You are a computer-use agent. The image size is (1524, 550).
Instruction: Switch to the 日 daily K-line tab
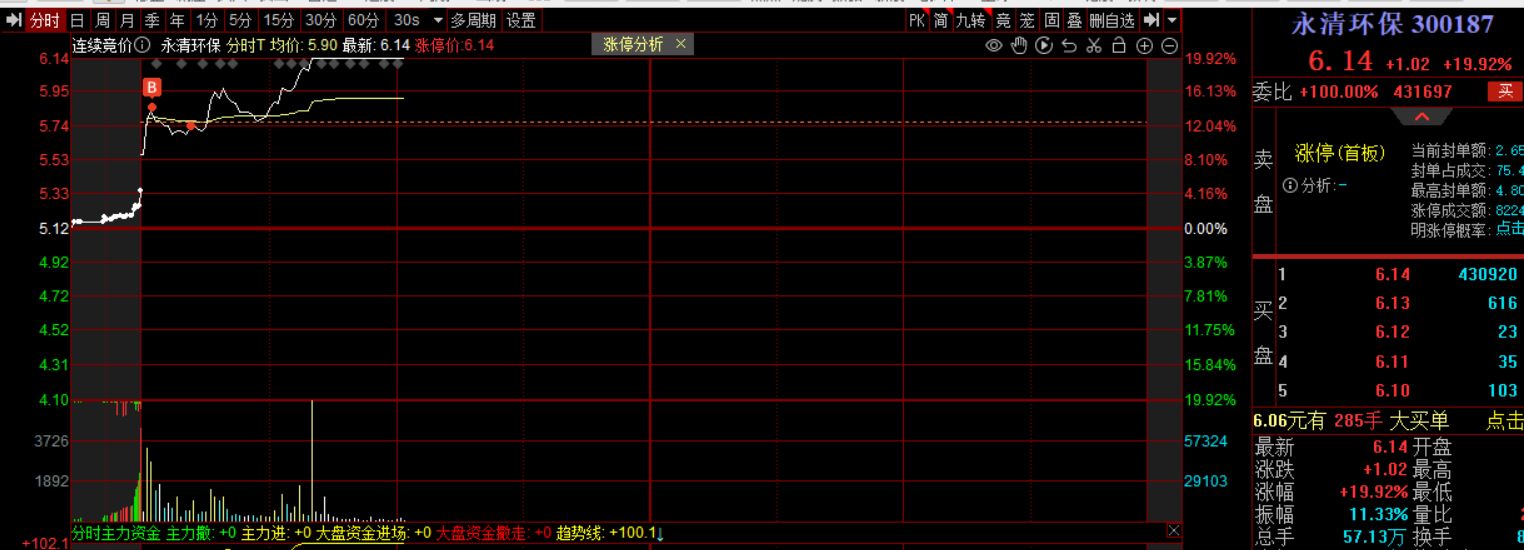pos(77,20)
